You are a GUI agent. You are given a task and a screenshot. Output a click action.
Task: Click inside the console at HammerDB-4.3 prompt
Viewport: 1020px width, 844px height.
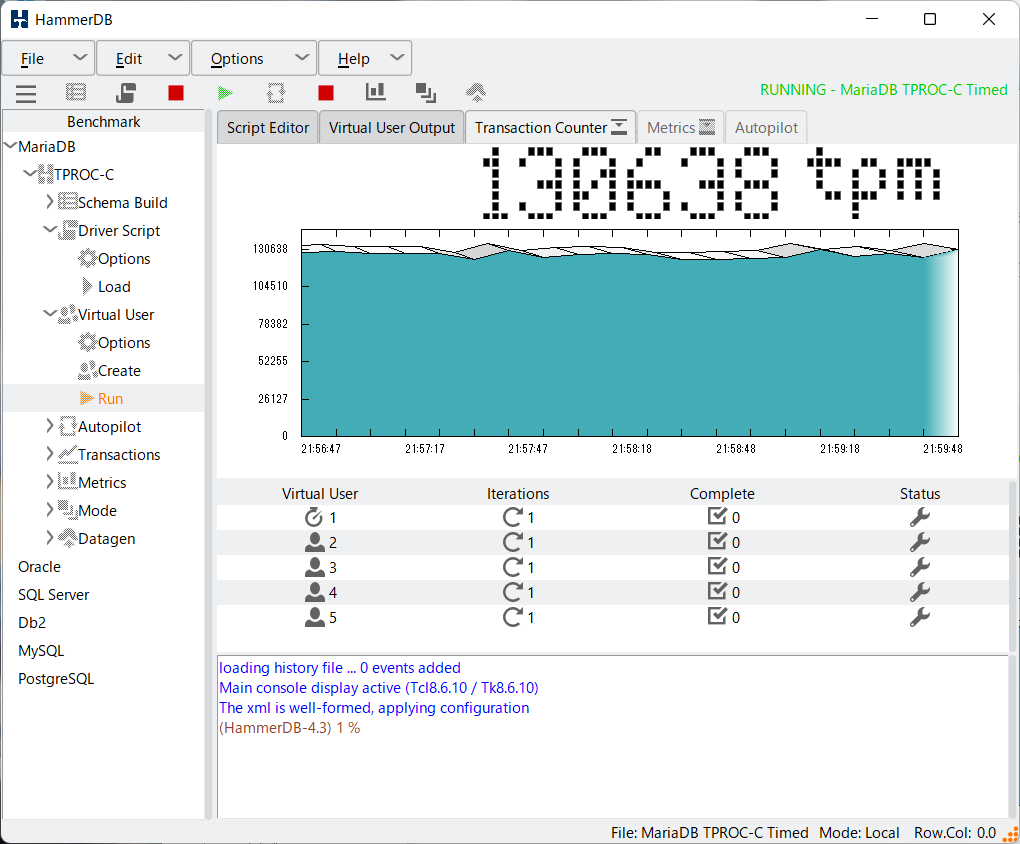pyautogui.click(x=289, y=728)
